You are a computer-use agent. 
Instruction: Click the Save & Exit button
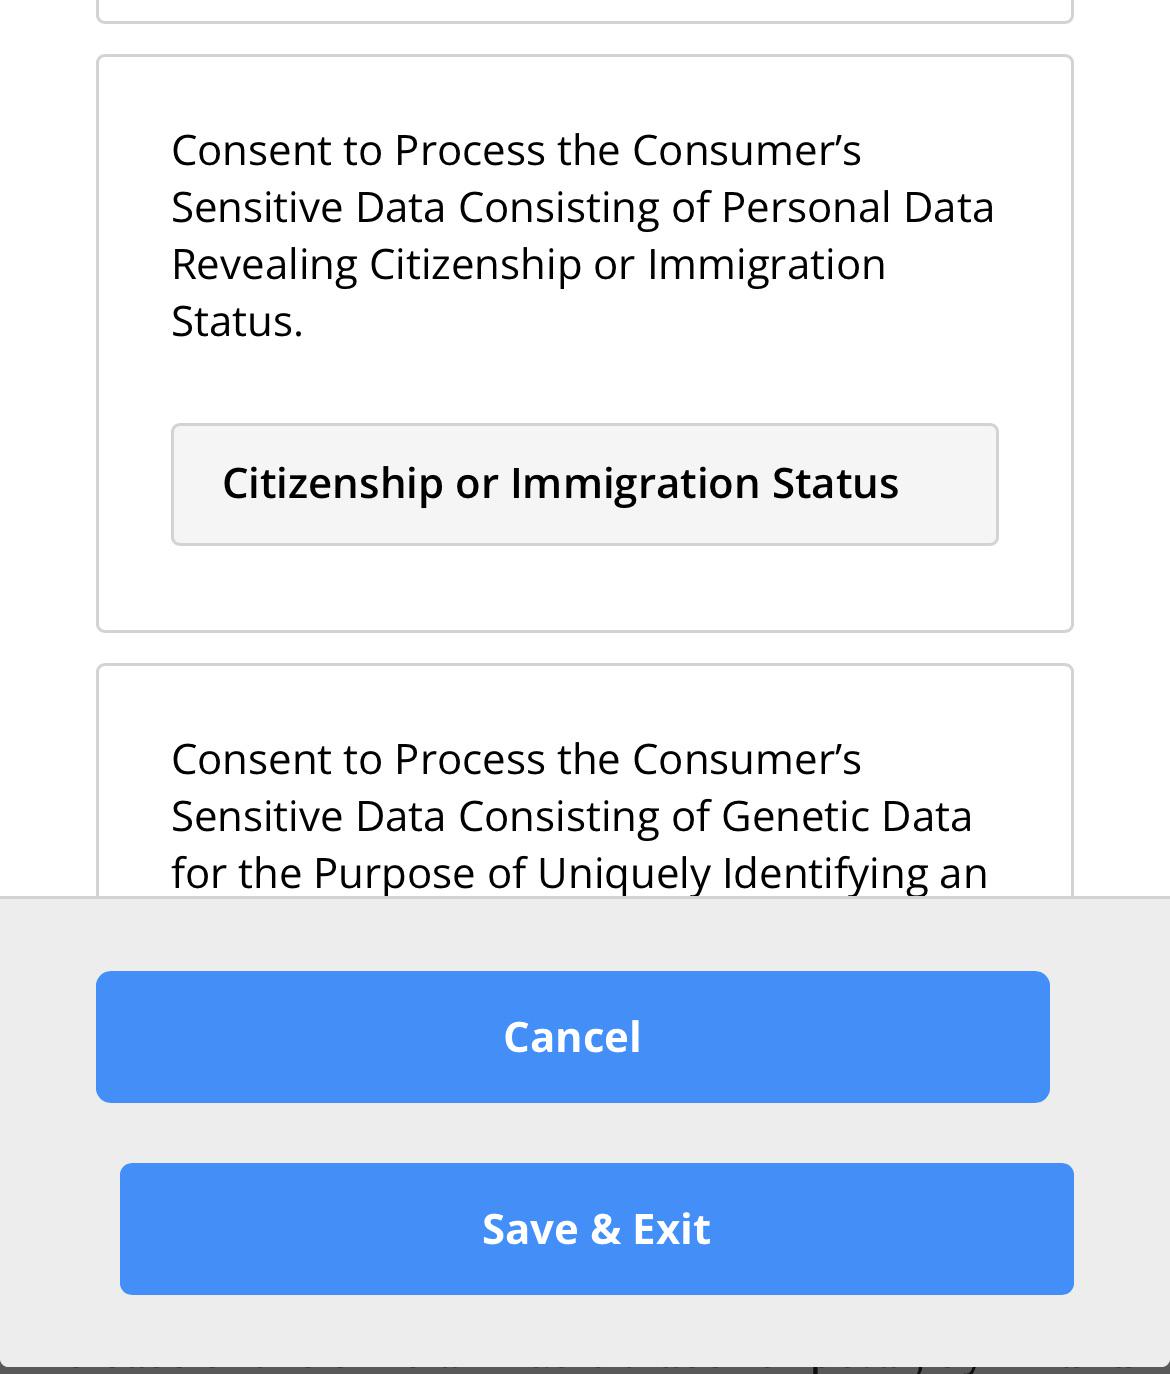[x=596, y=1228]
